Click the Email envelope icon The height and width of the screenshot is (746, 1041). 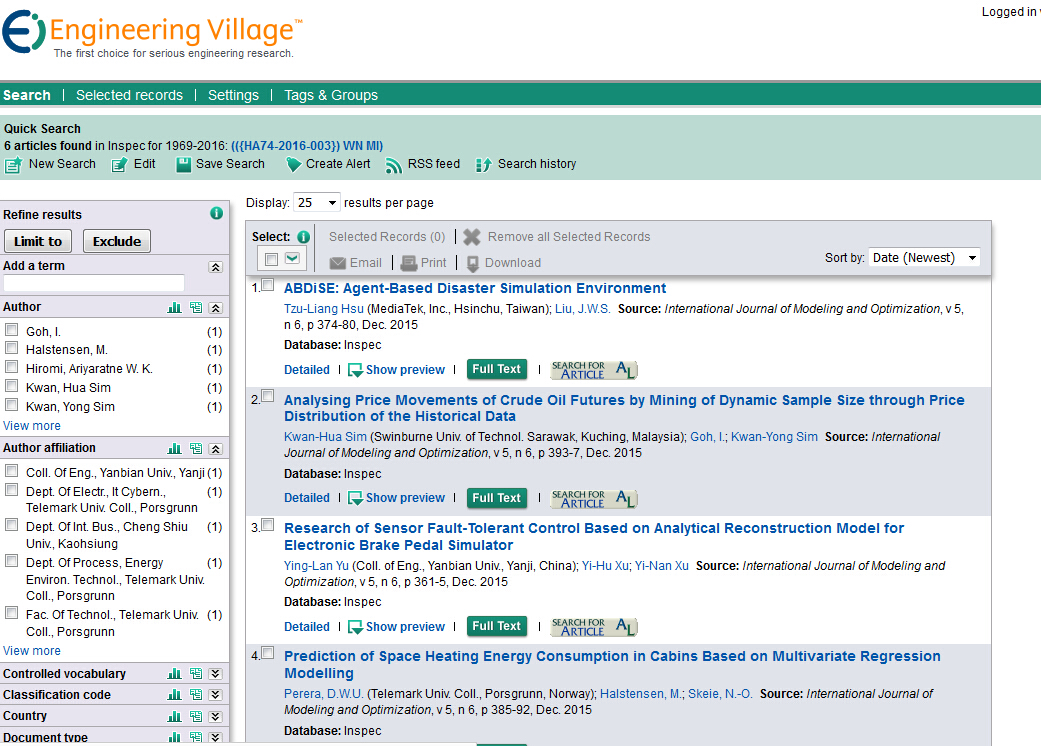tap(338, 263)
